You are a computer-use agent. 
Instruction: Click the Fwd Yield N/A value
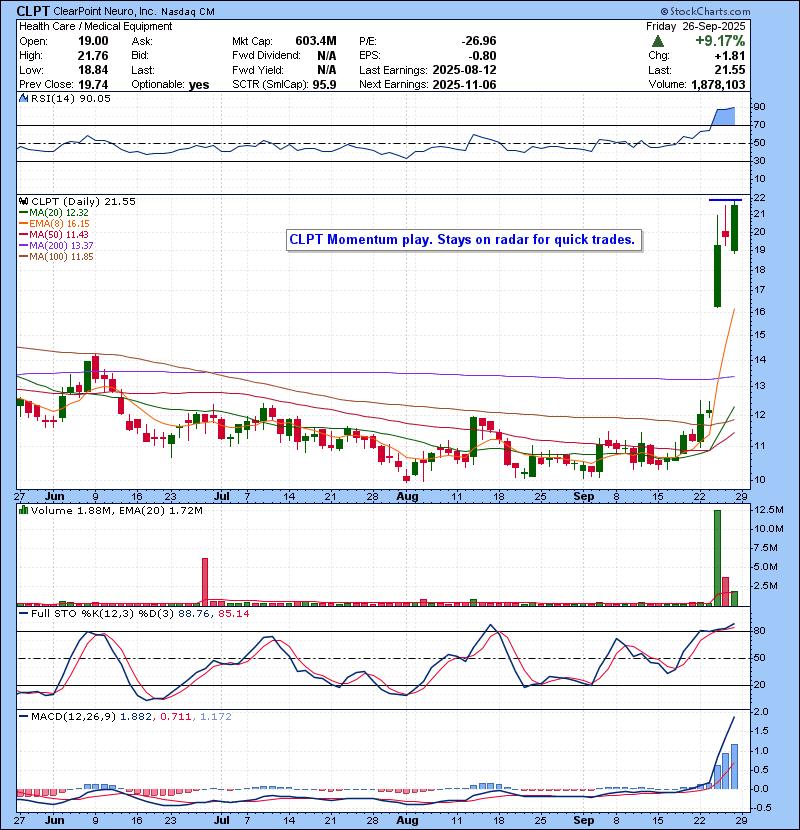point(327,70)
